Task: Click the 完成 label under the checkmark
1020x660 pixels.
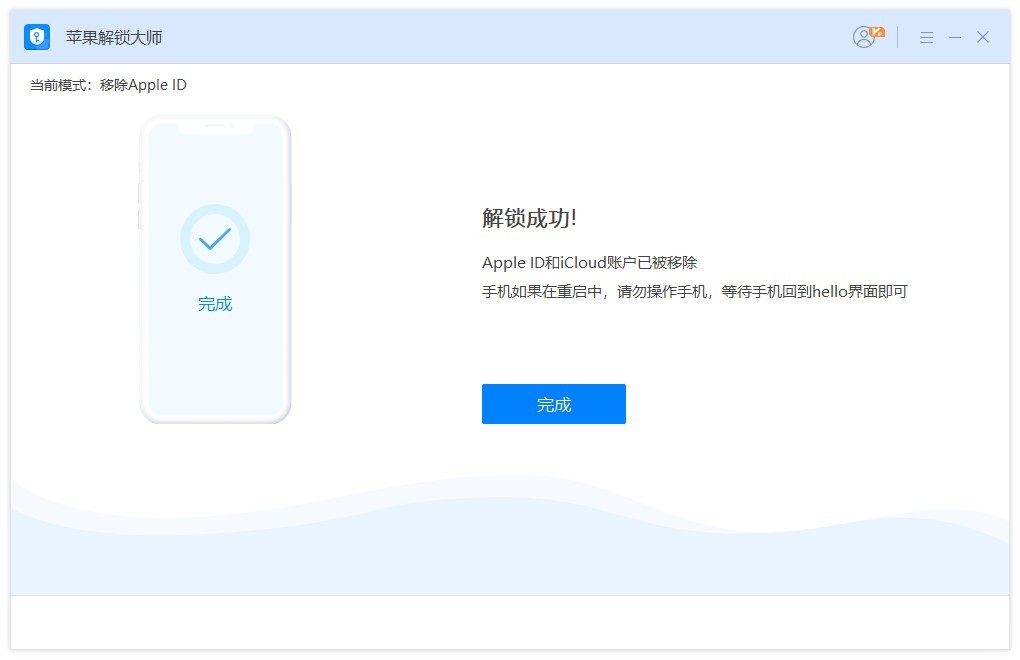Action: (x=215, y=303)
